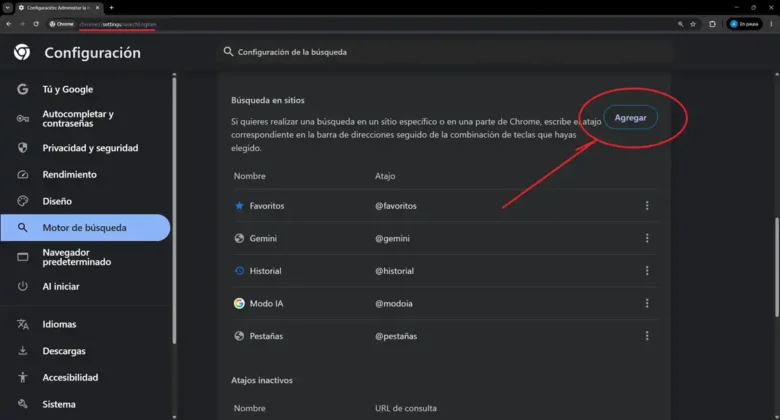Click the accessibility figure icon
The width and height of the screenshot is (780, 420).
click(22, 377)
